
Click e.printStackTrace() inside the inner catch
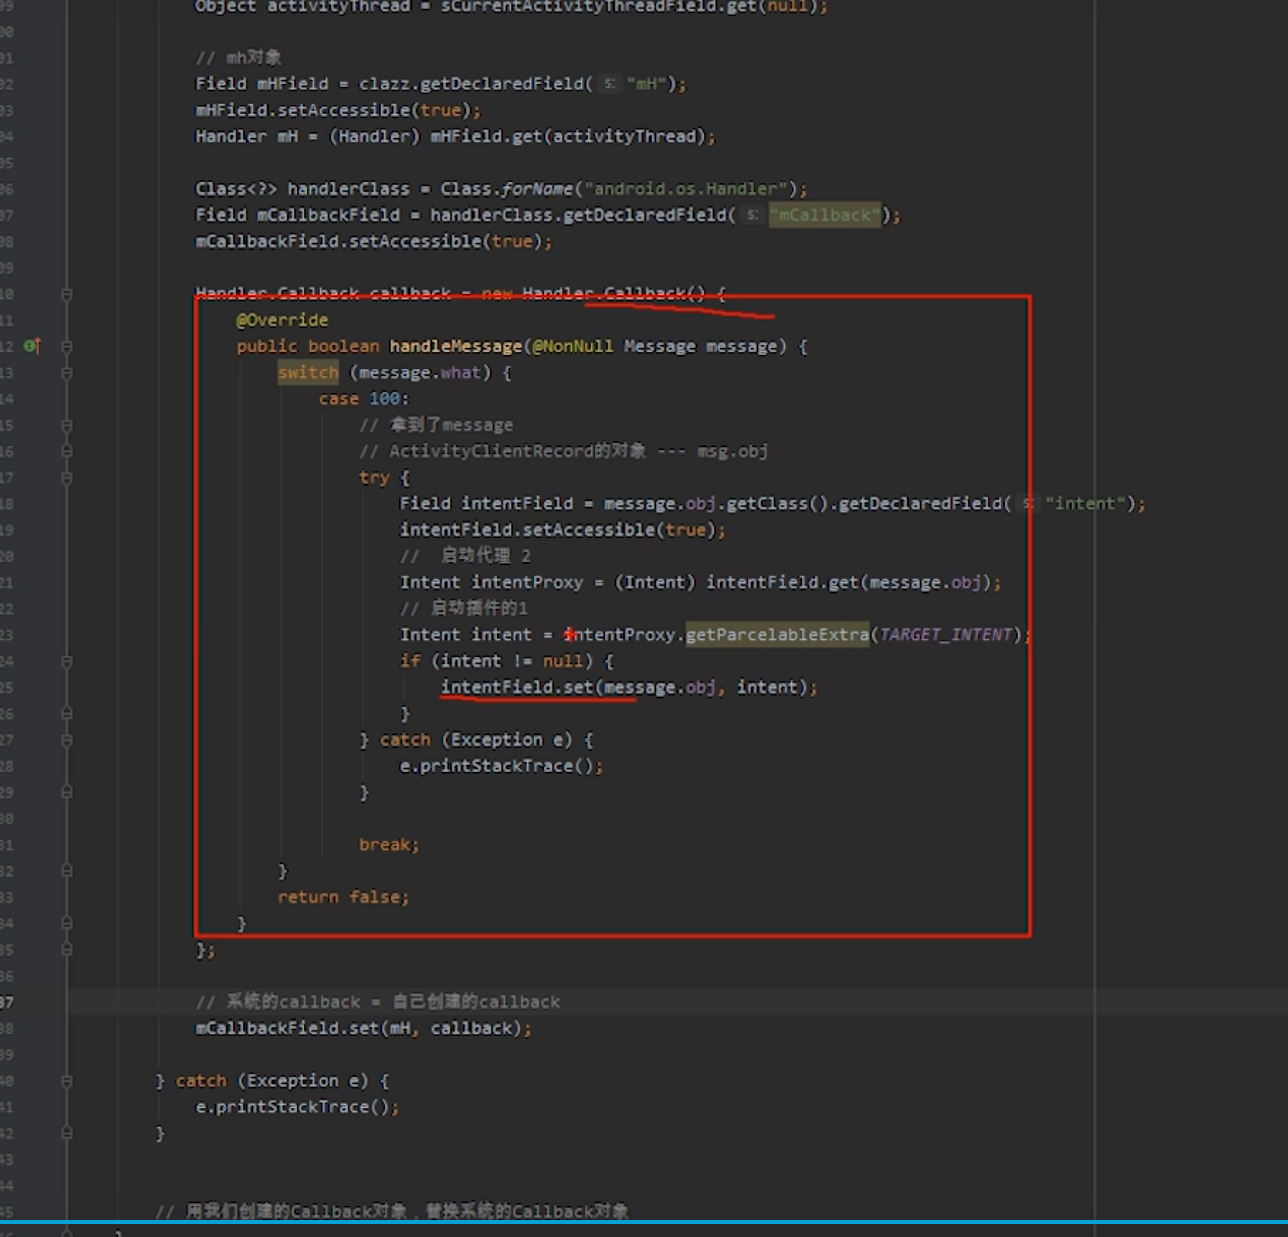501,766
